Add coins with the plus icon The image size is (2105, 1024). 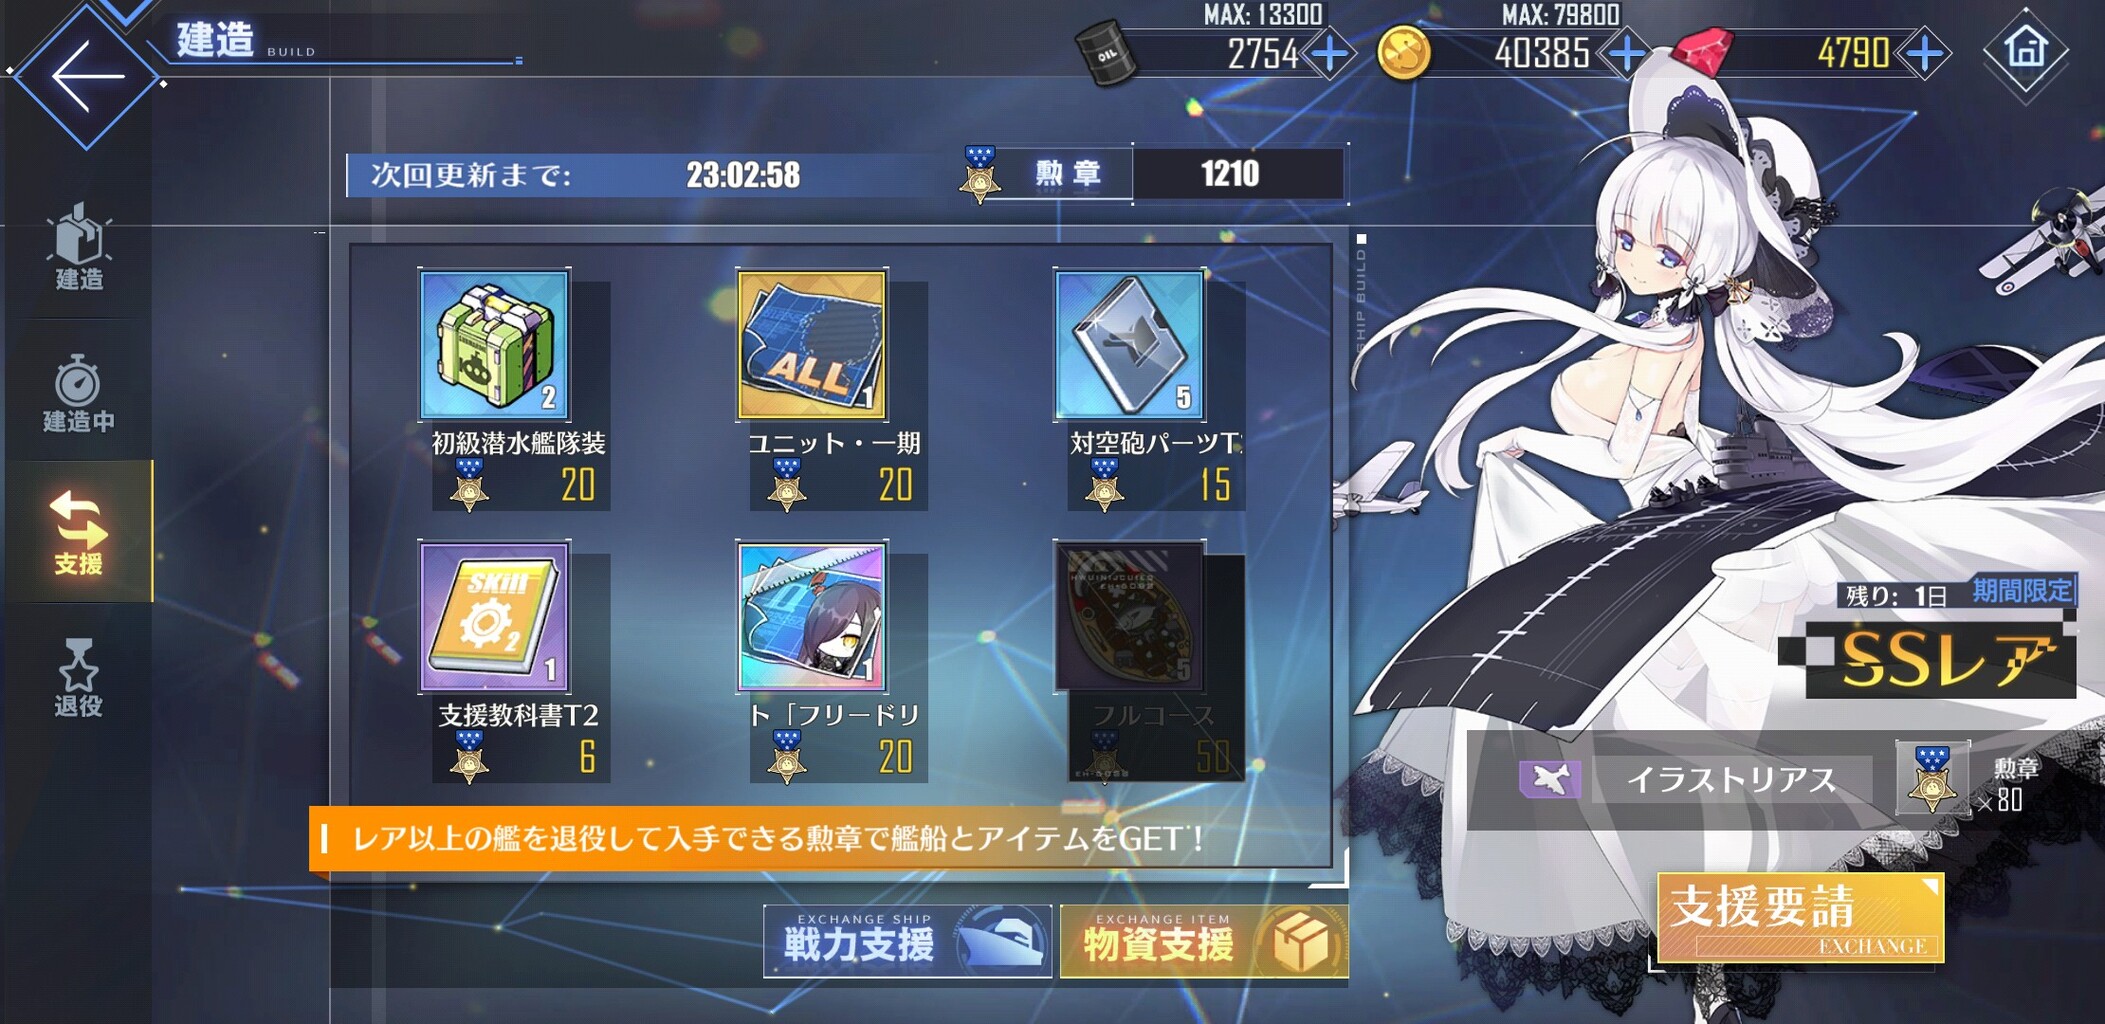click(1626, 53)
